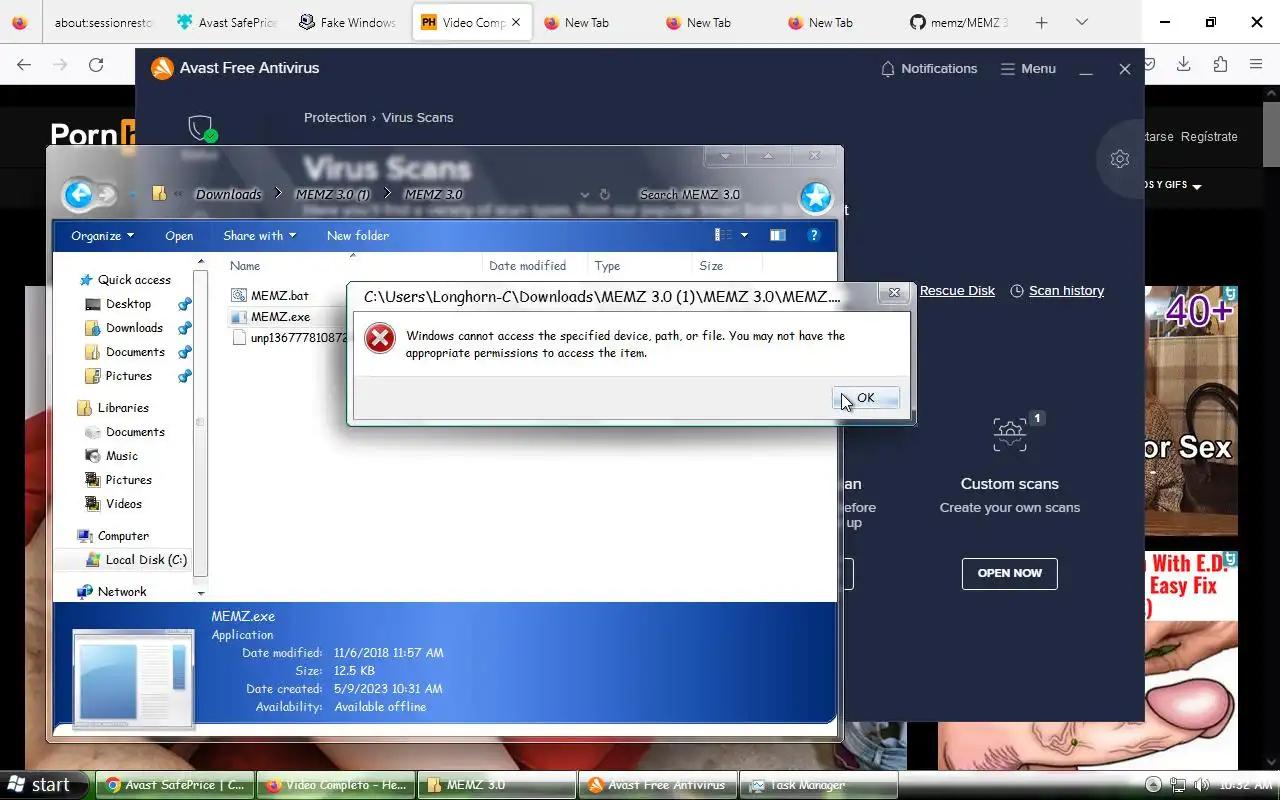Open Scan history link

pos(1057,291)
